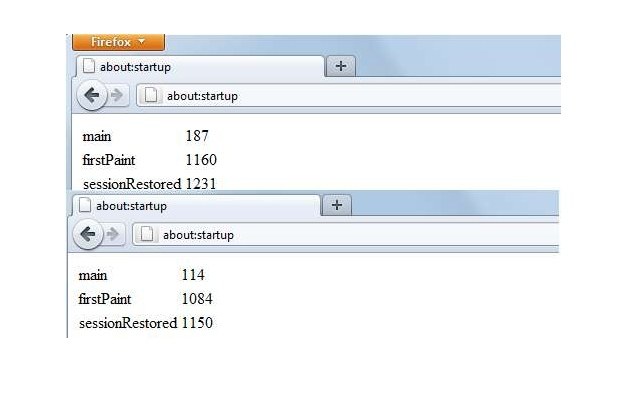
Task: Open a new tab with the upper plus button
Action: 341,66
